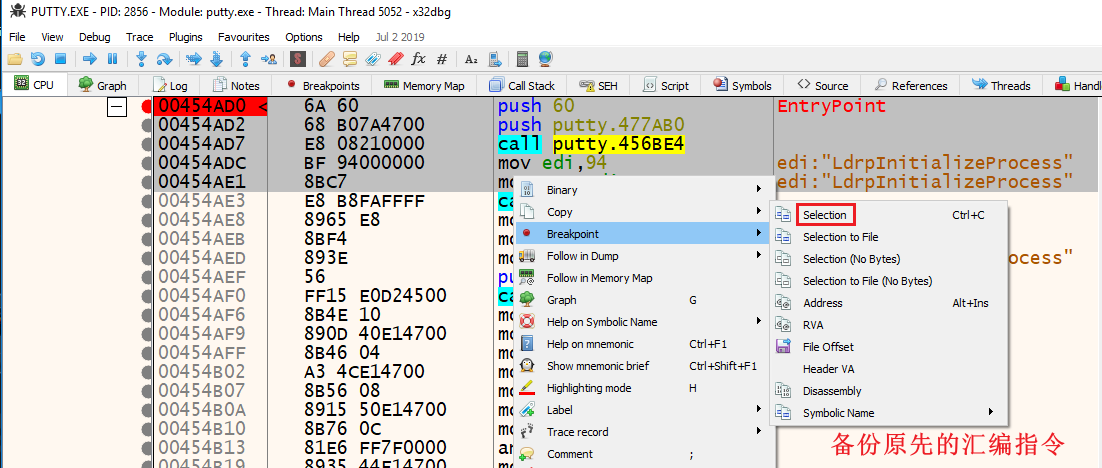
Task: Toggle breakpoint dot at address 00454ADC
Action: (147, 164)
